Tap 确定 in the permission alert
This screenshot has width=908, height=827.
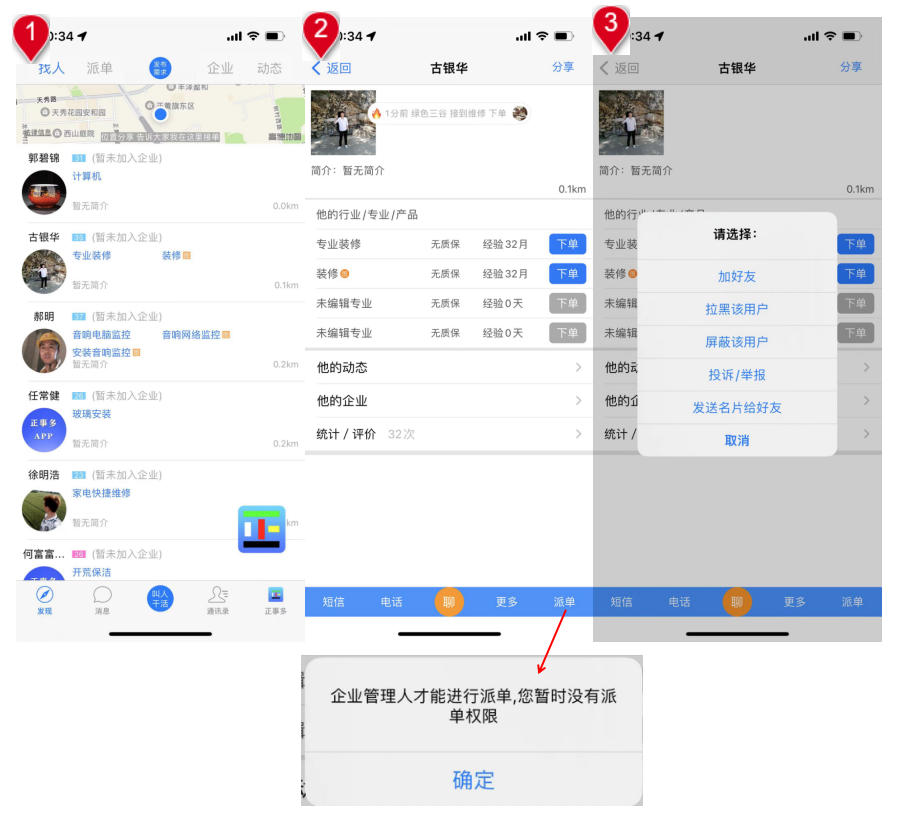click(473, 780)
